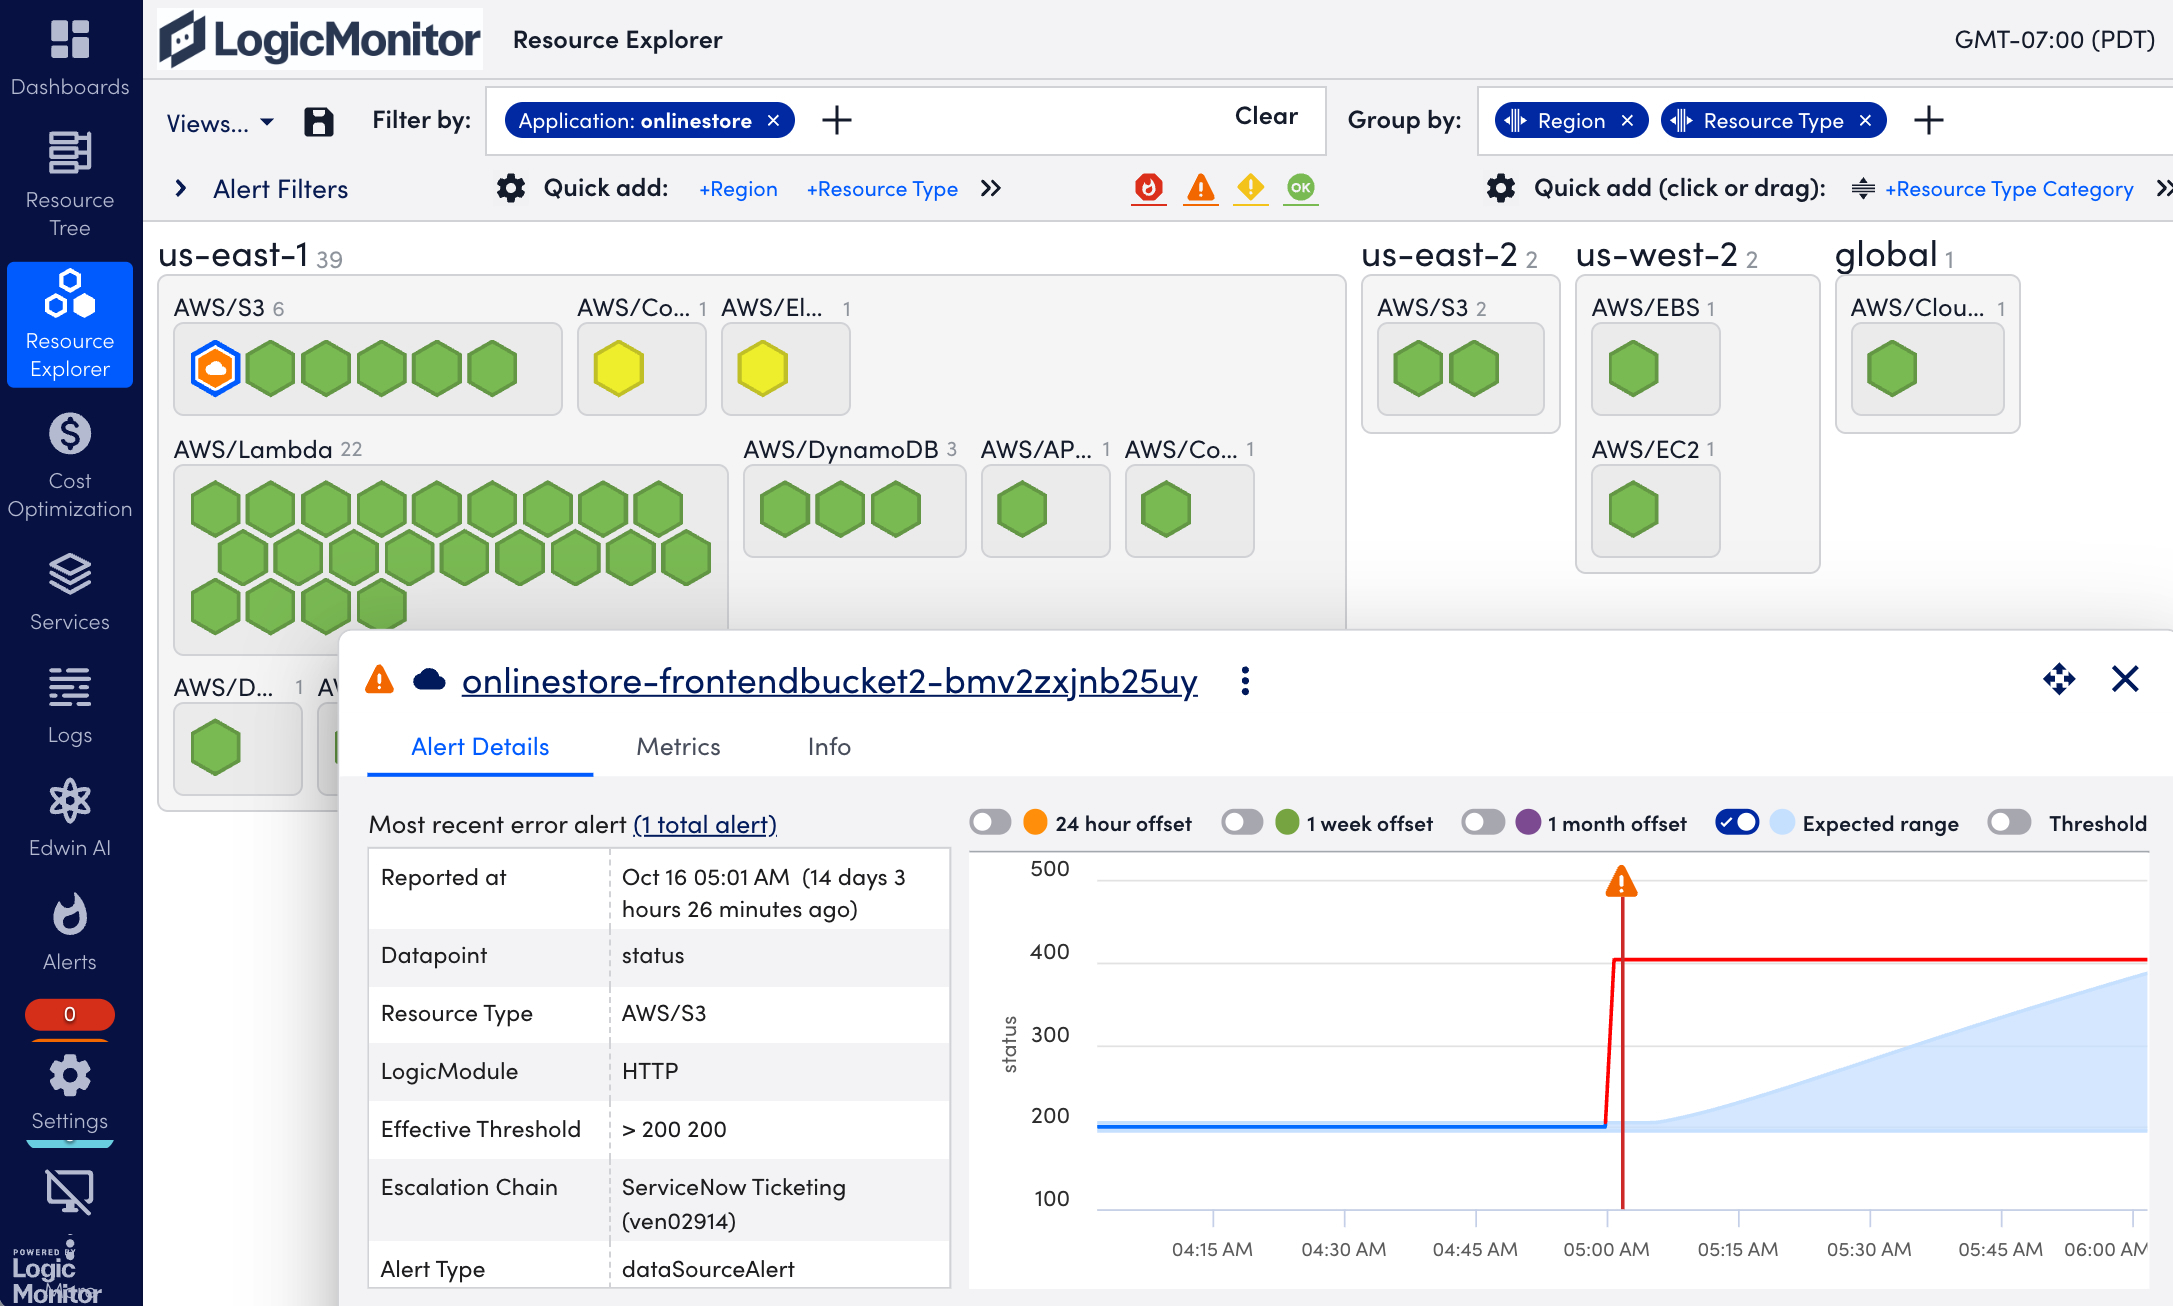
Task: Filter by critical alert flame icon
Action: [1149, 188]
